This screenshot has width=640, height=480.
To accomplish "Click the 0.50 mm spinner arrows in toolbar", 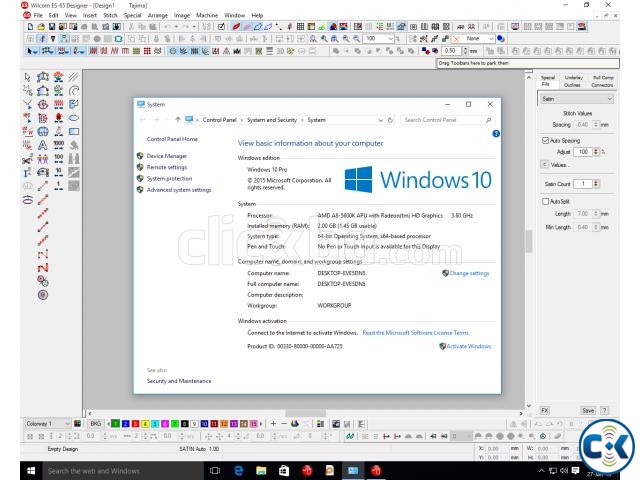I will pyautogui.click(x=465, y=51).
